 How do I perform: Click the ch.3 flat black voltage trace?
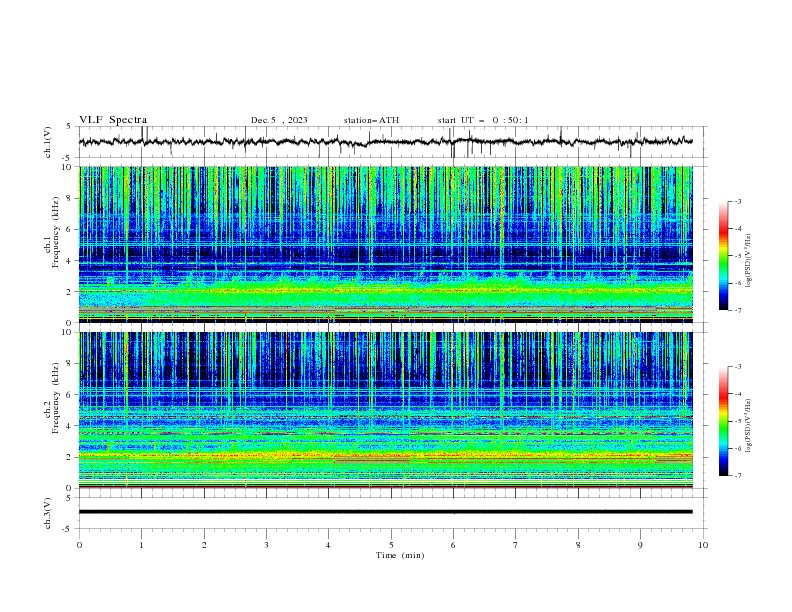[385, 512]
